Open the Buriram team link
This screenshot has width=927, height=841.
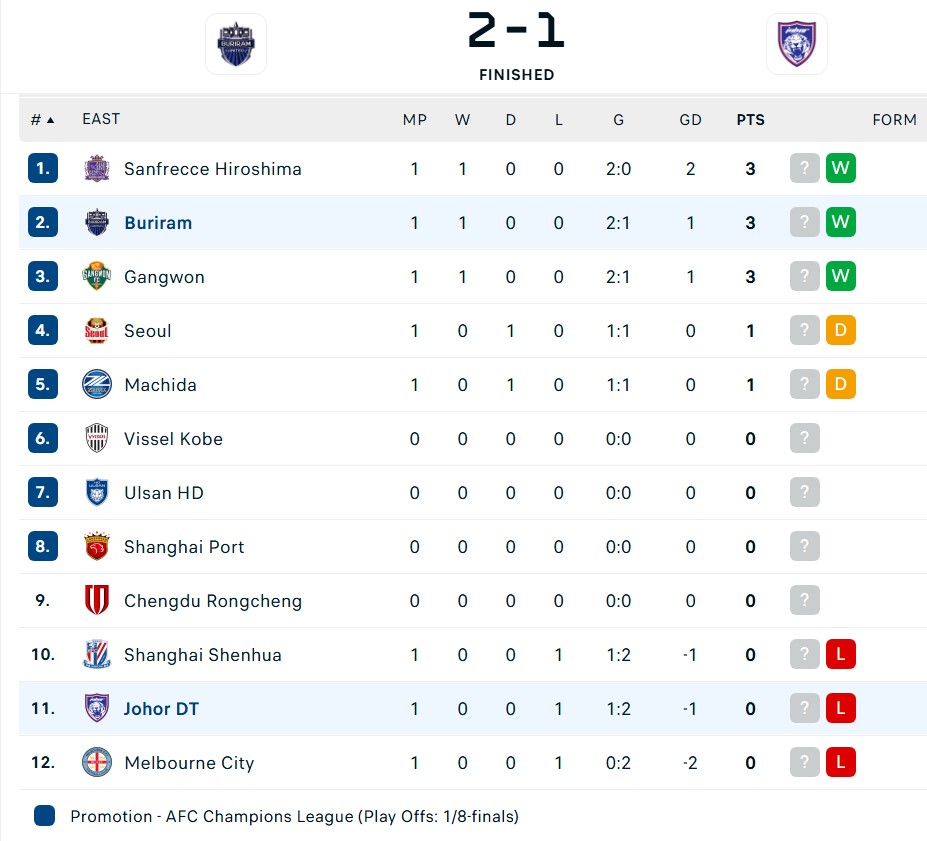click(158, 223)
